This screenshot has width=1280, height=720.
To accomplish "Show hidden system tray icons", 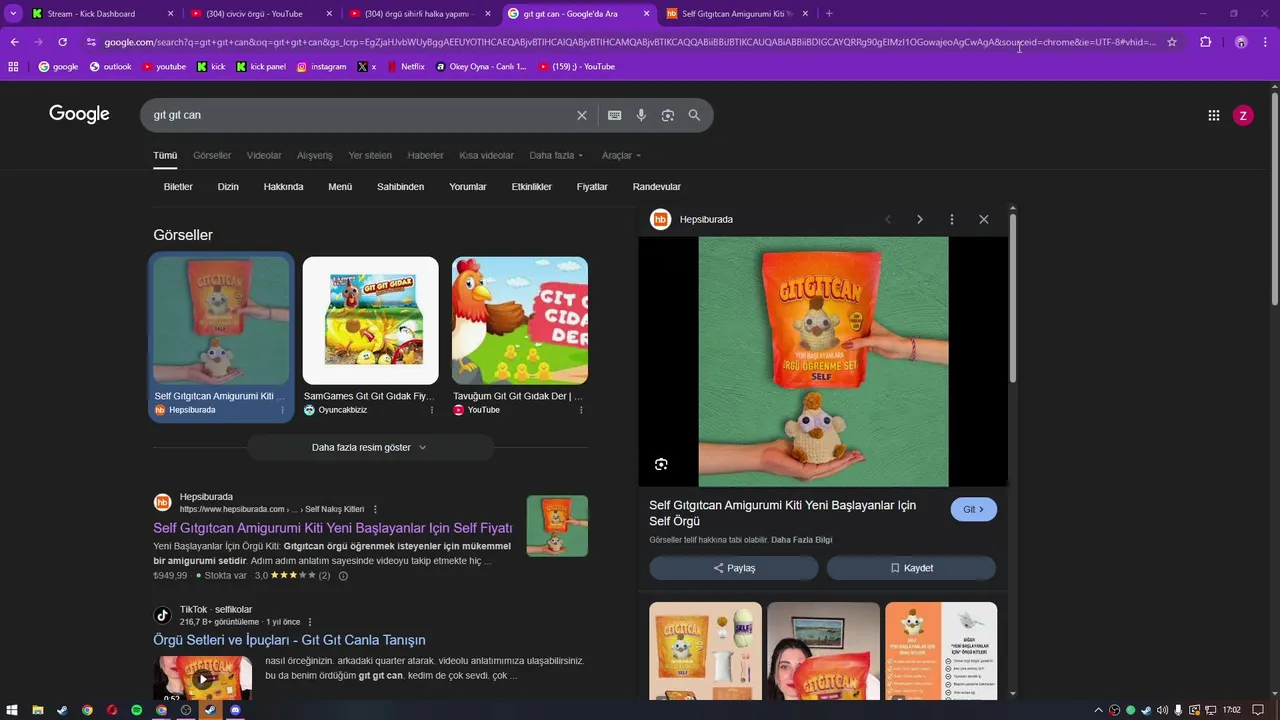I will (x=1098, y=710).
